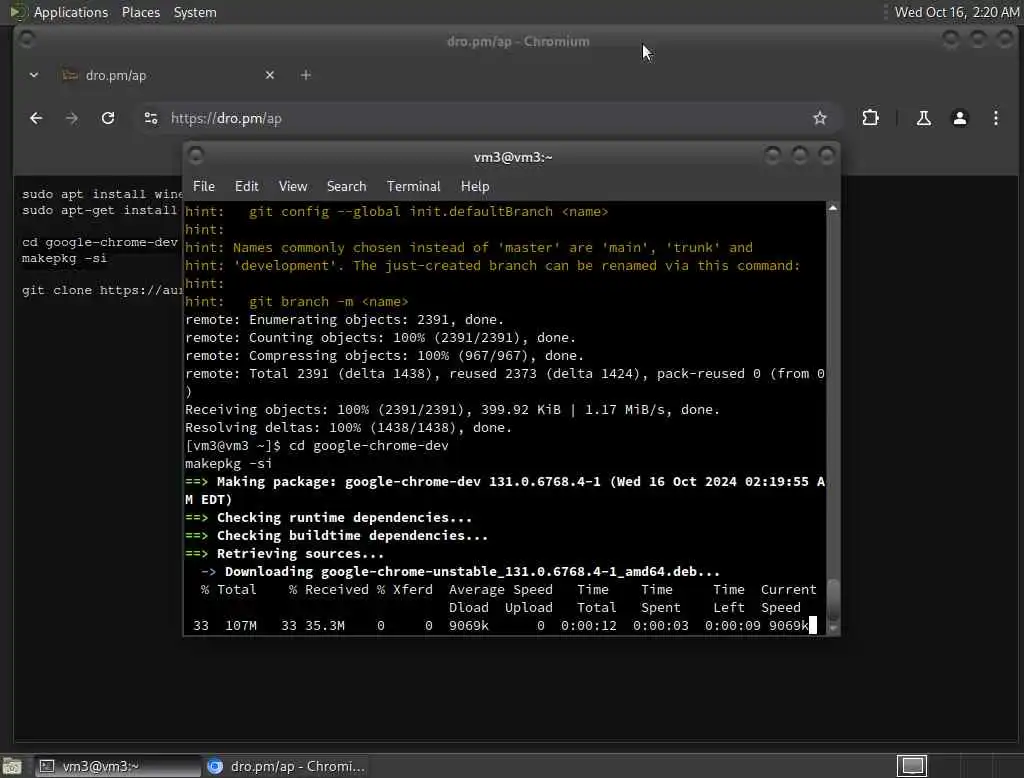Click 'Resolving deltas: 100%' line in terminal

click(x=348, y=428)
